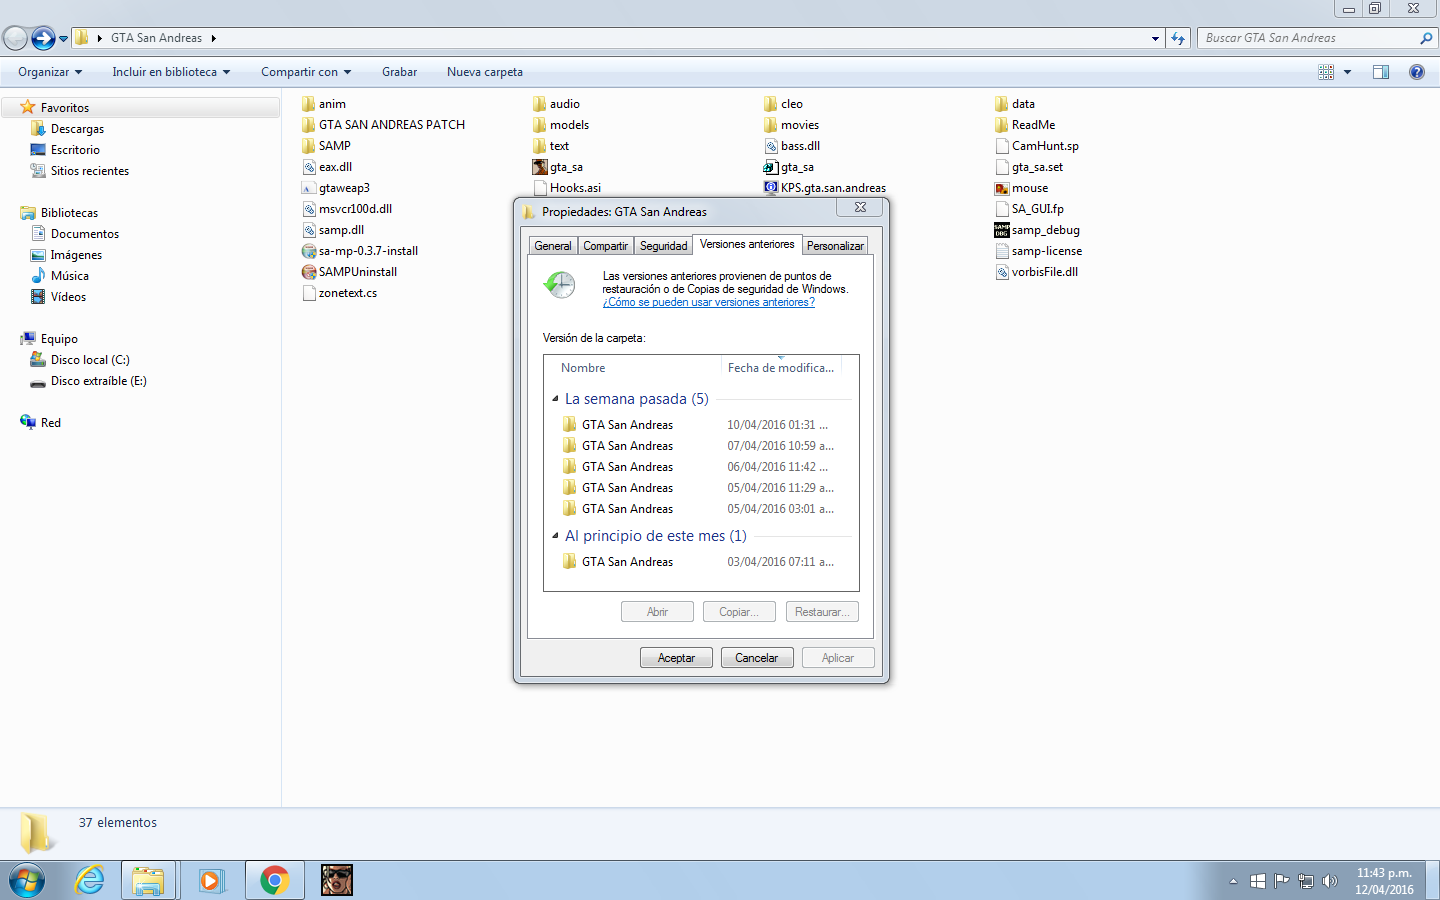The image size is (1440, 900).
Task: Select the bass.dll file
Action: click(792, 146)
